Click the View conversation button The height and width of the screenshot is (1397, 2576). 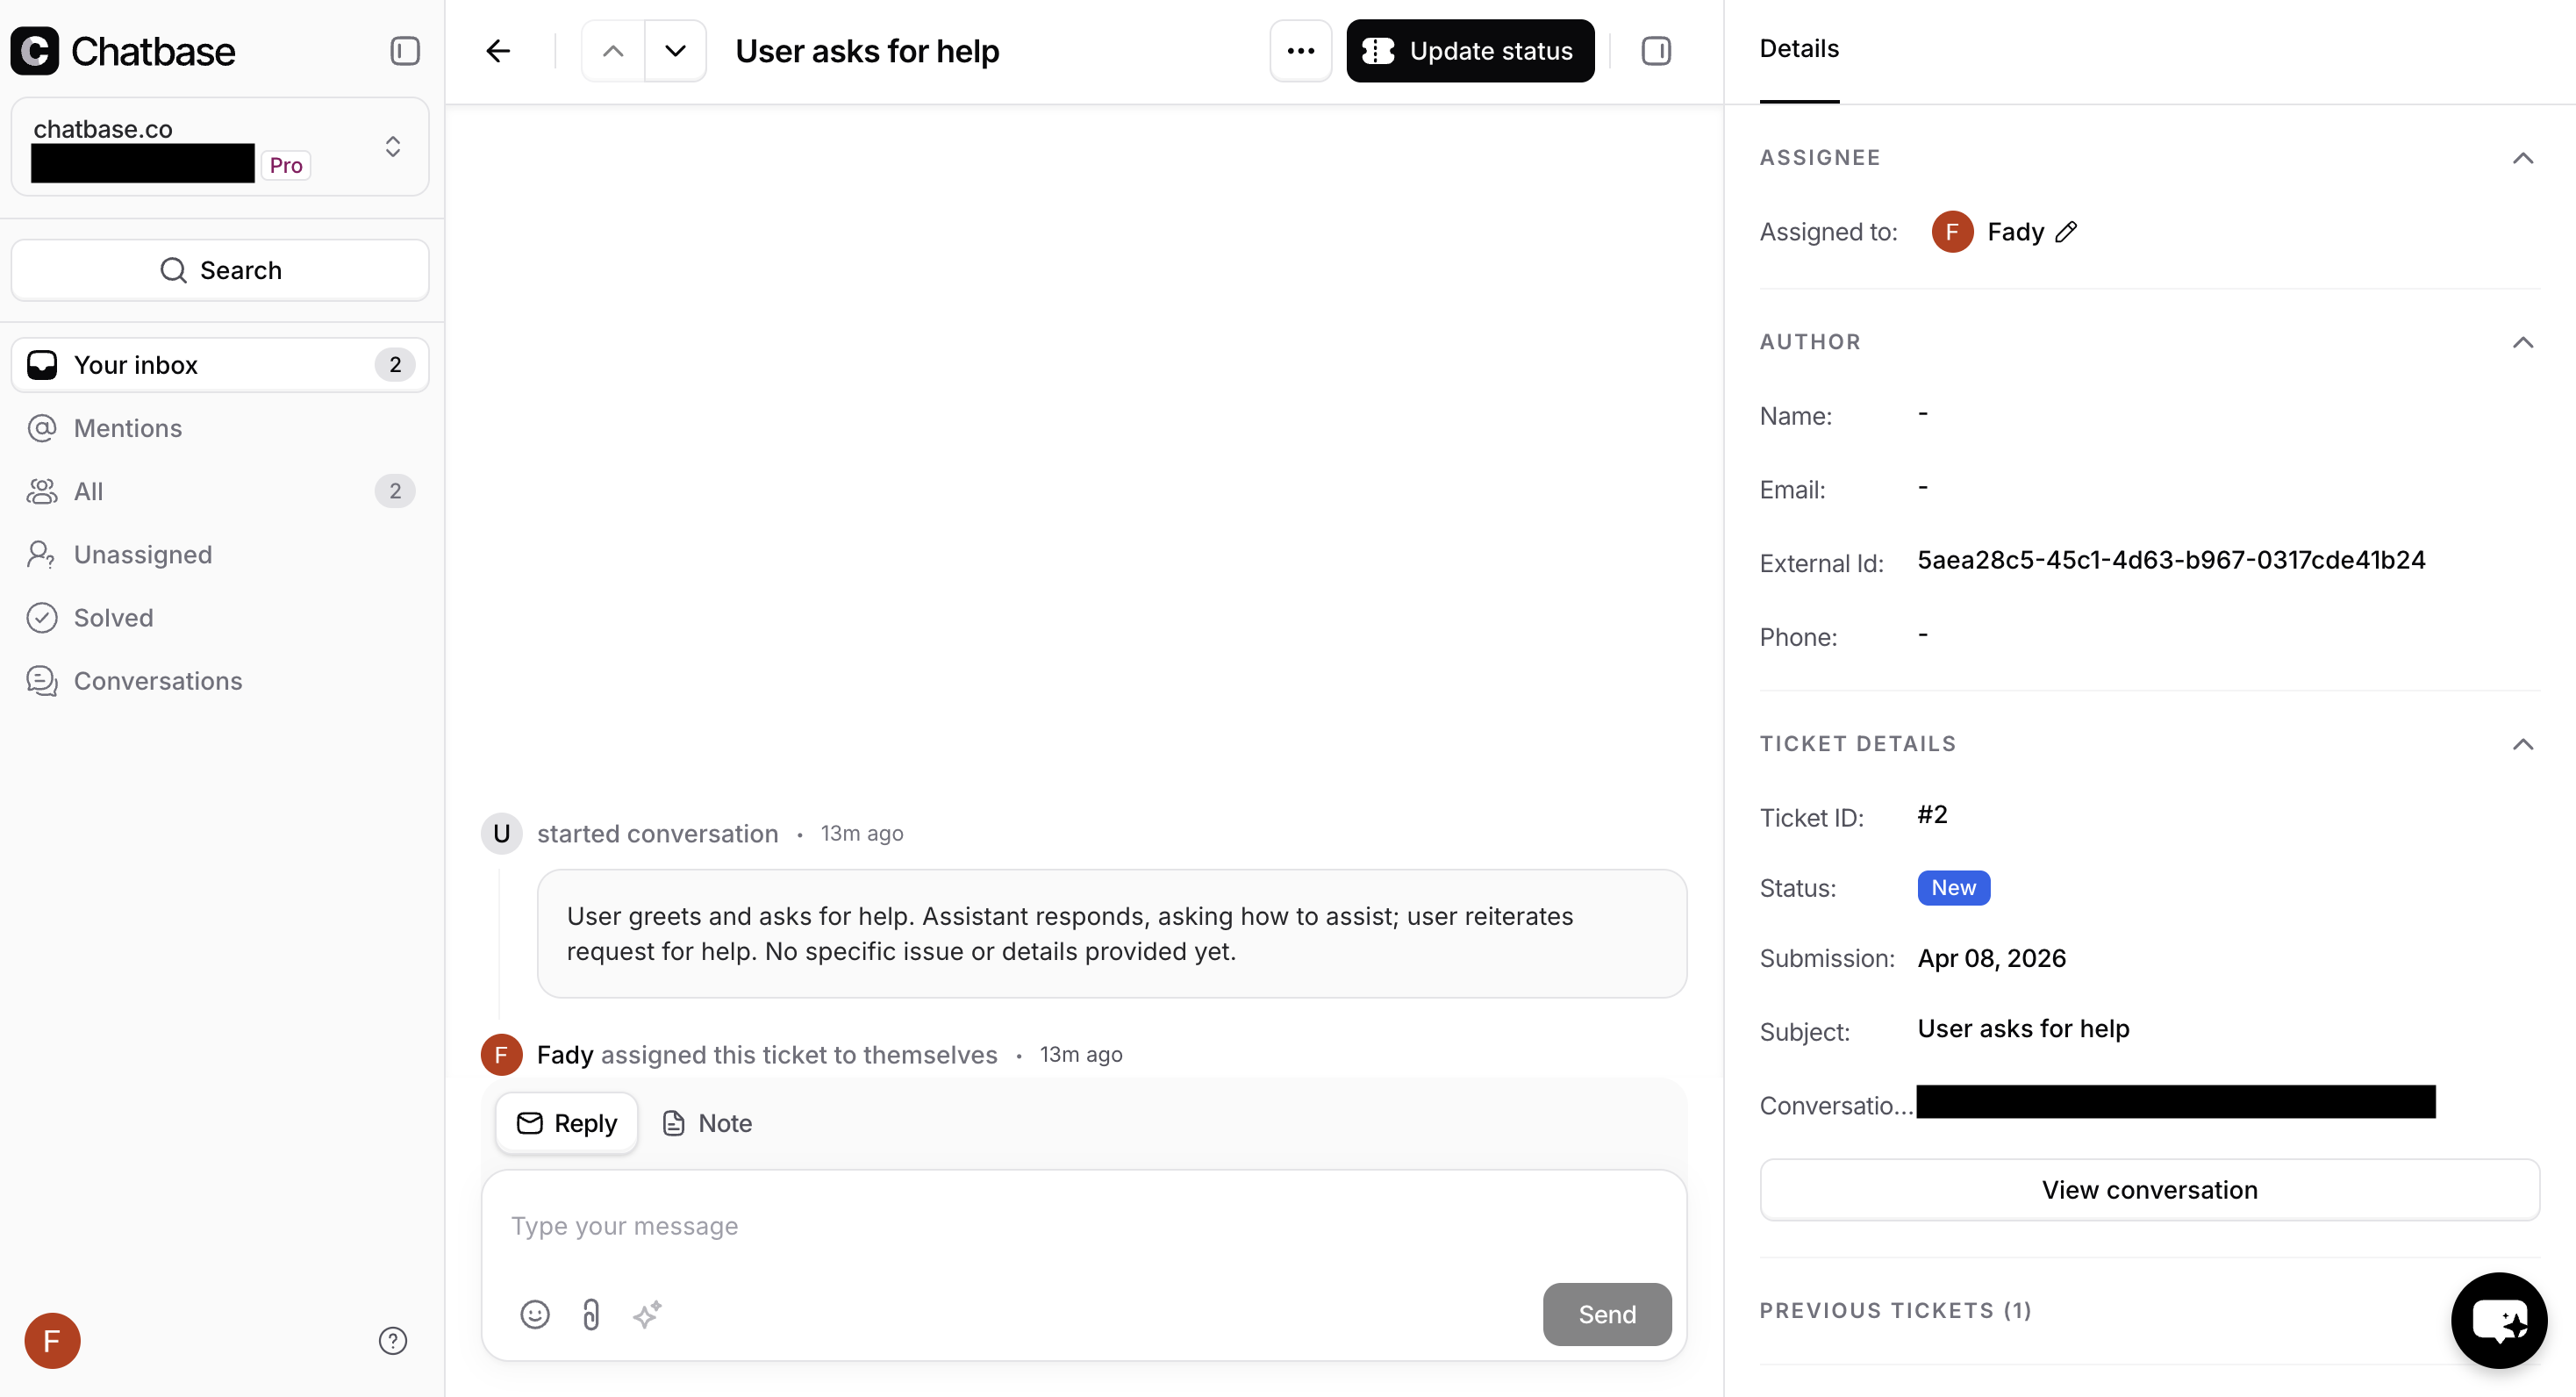2149,1189
